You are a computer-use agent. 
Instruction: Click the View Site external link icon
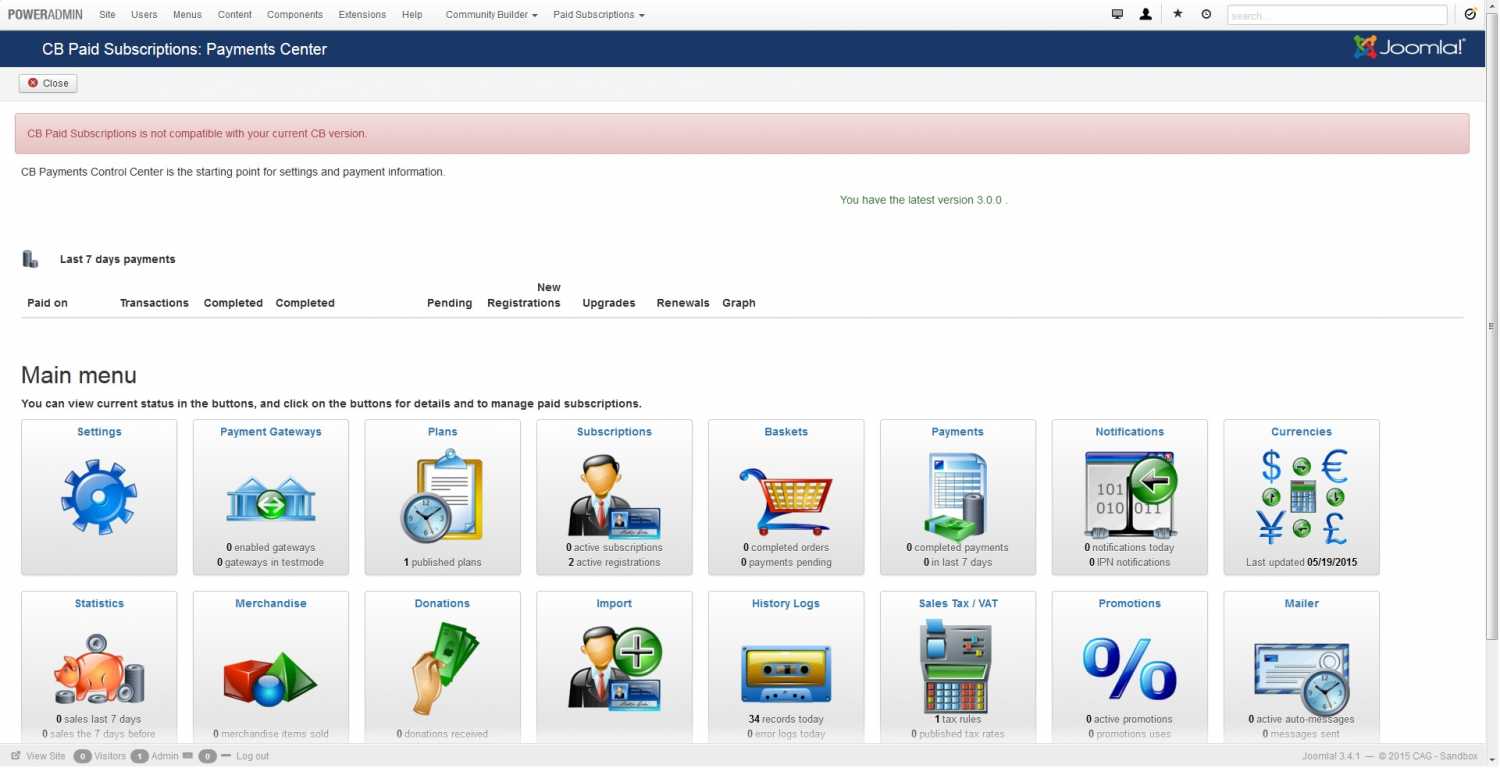click(15, 756)
